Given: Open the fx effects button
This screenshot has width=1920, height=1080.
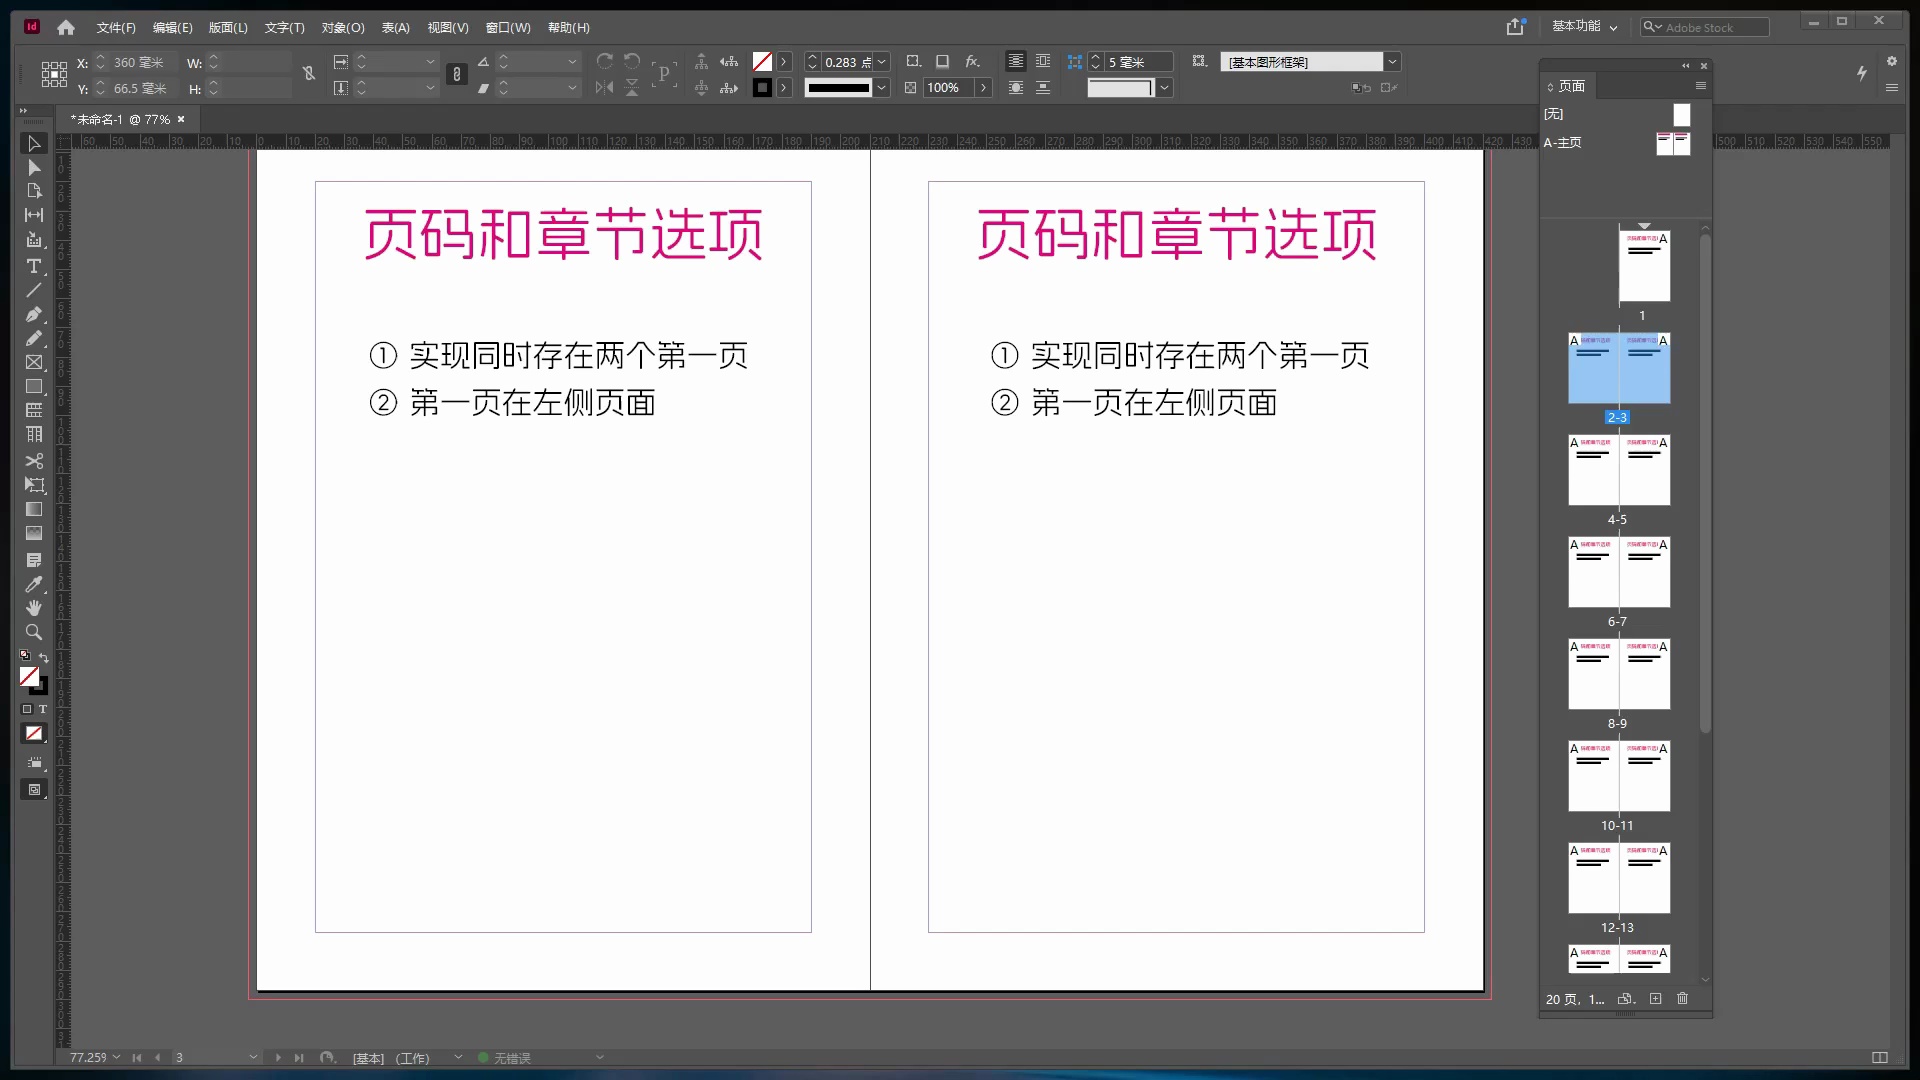Looking at the screenshot, I should click(972, 62).
